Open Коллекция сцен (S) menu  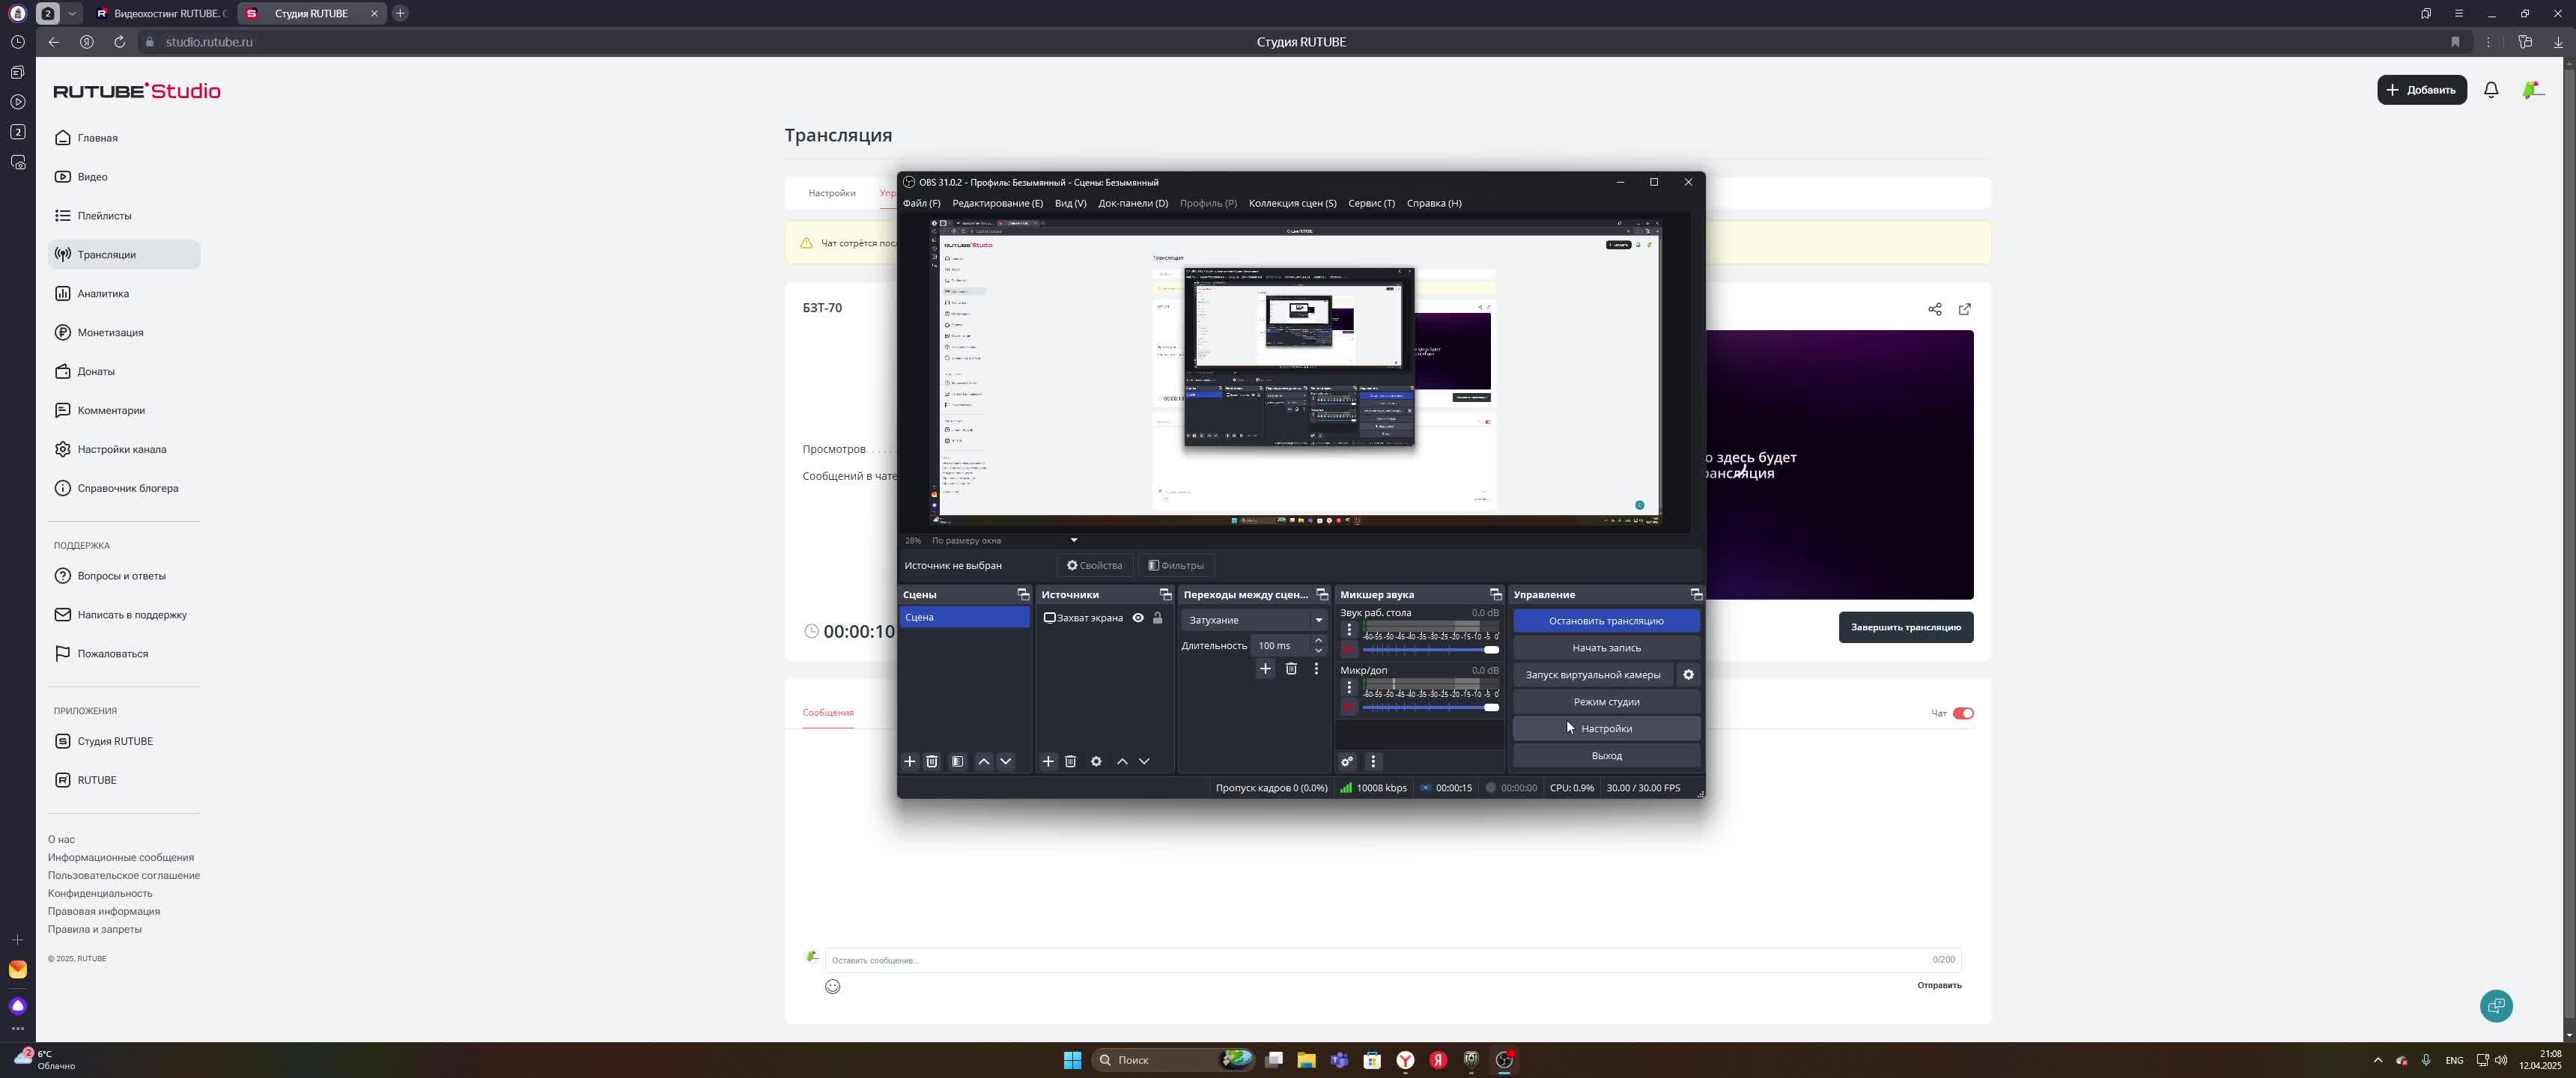pos(1292,203)
